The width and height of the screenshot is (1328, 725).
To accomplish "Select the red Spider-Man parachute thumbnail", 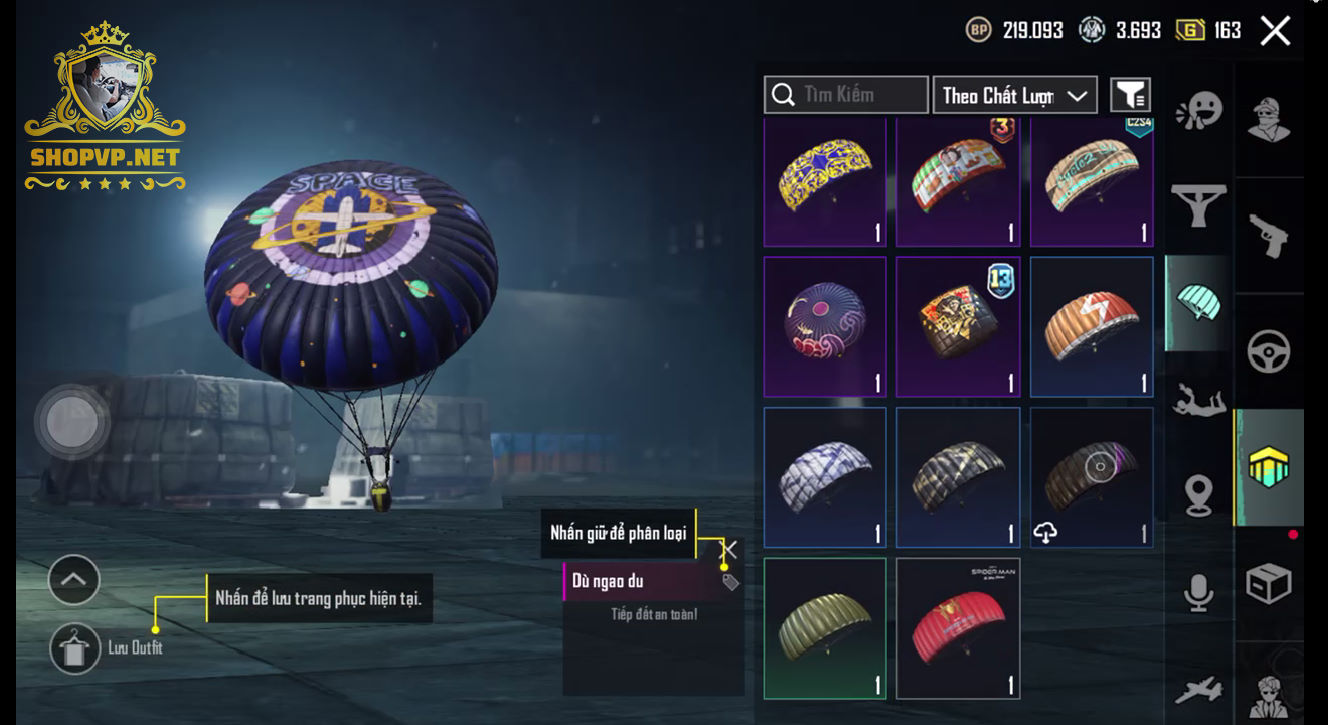I will tap(958, 628).
